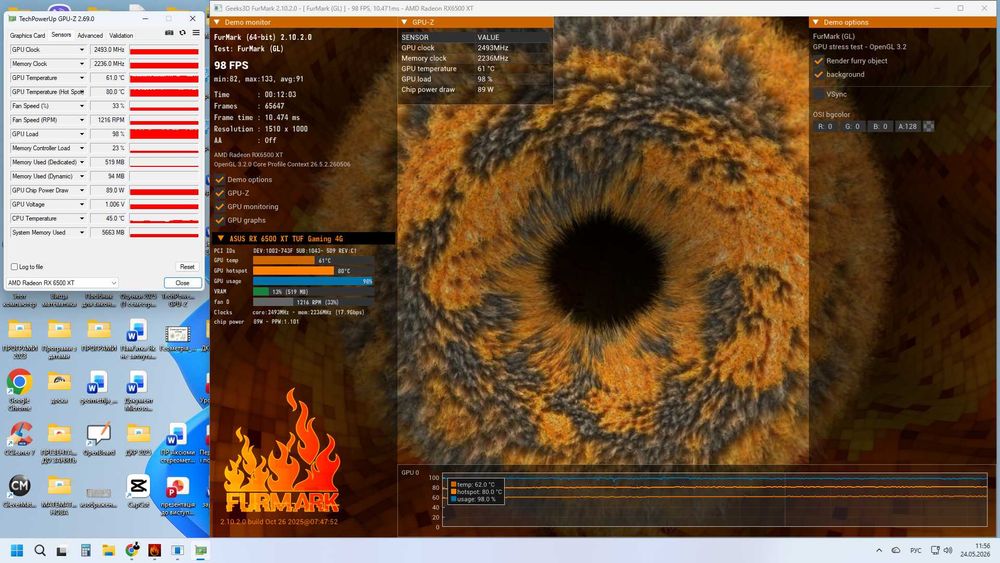This screenshot has height=563, width=1000.
Task: Open the OpenBoard desktop shortcut
Action: (x=99, y=439)
